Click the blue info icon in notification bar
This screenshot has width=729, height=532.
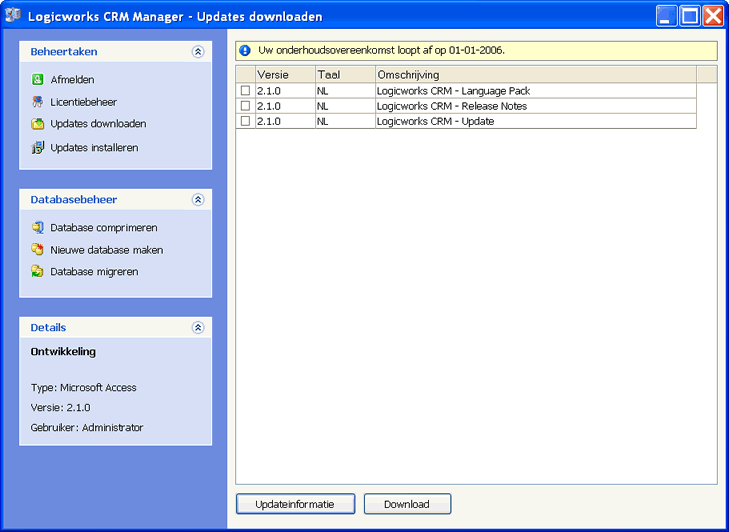245,51
